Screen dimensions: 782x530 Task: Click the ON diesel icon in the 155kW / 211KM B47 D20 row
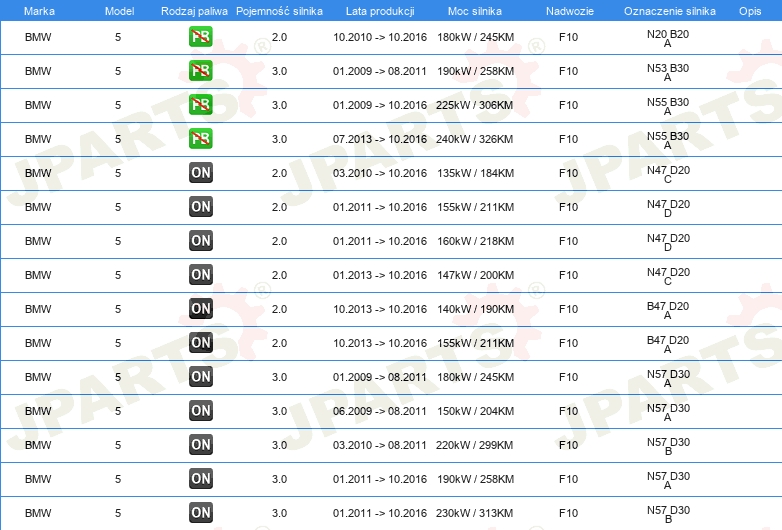click(200, 343)
